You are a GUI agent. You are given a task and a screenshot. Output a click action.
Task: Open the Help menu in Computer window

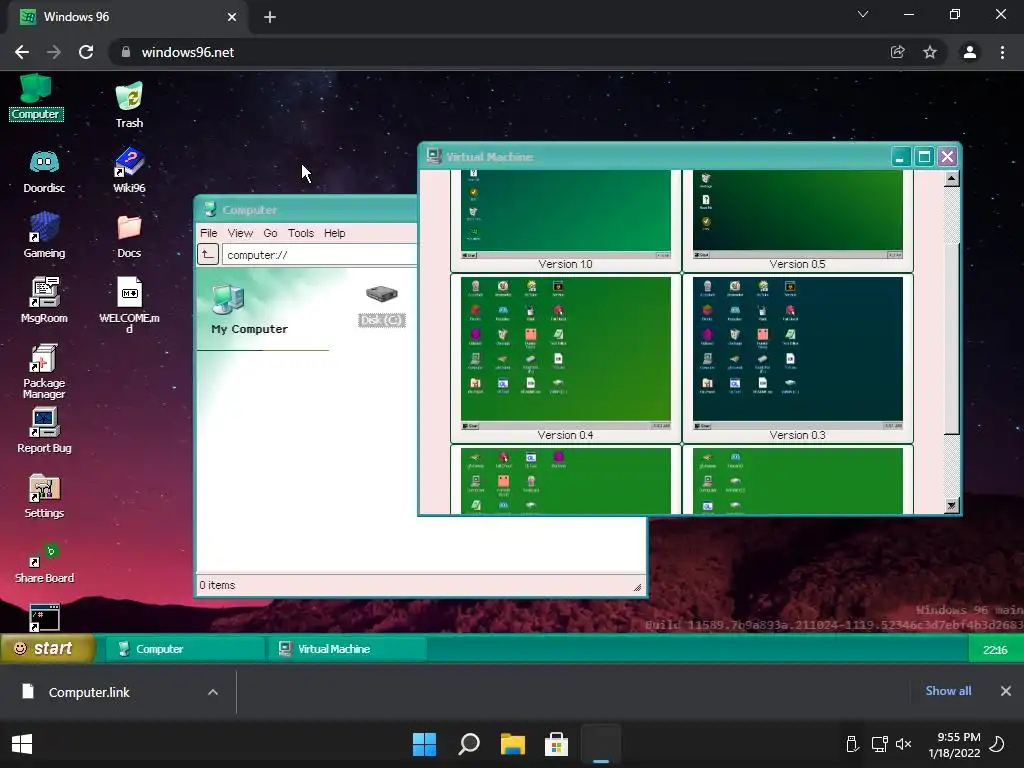click(x=334, y=233)
